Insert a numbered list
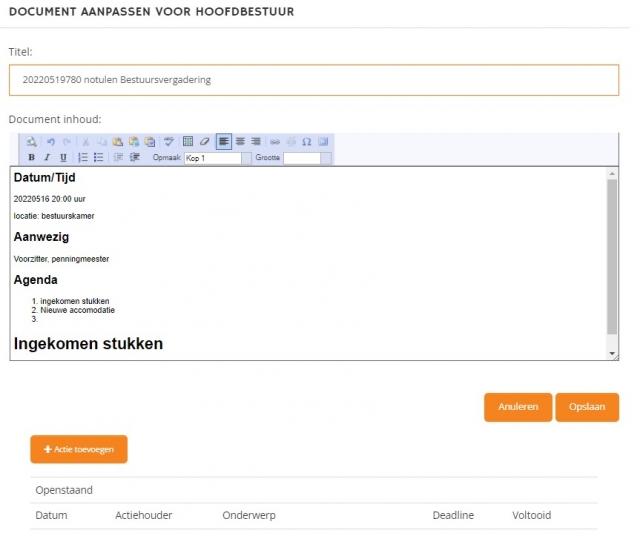Viewport: 640px width, 536px height. tap(83, 158)
